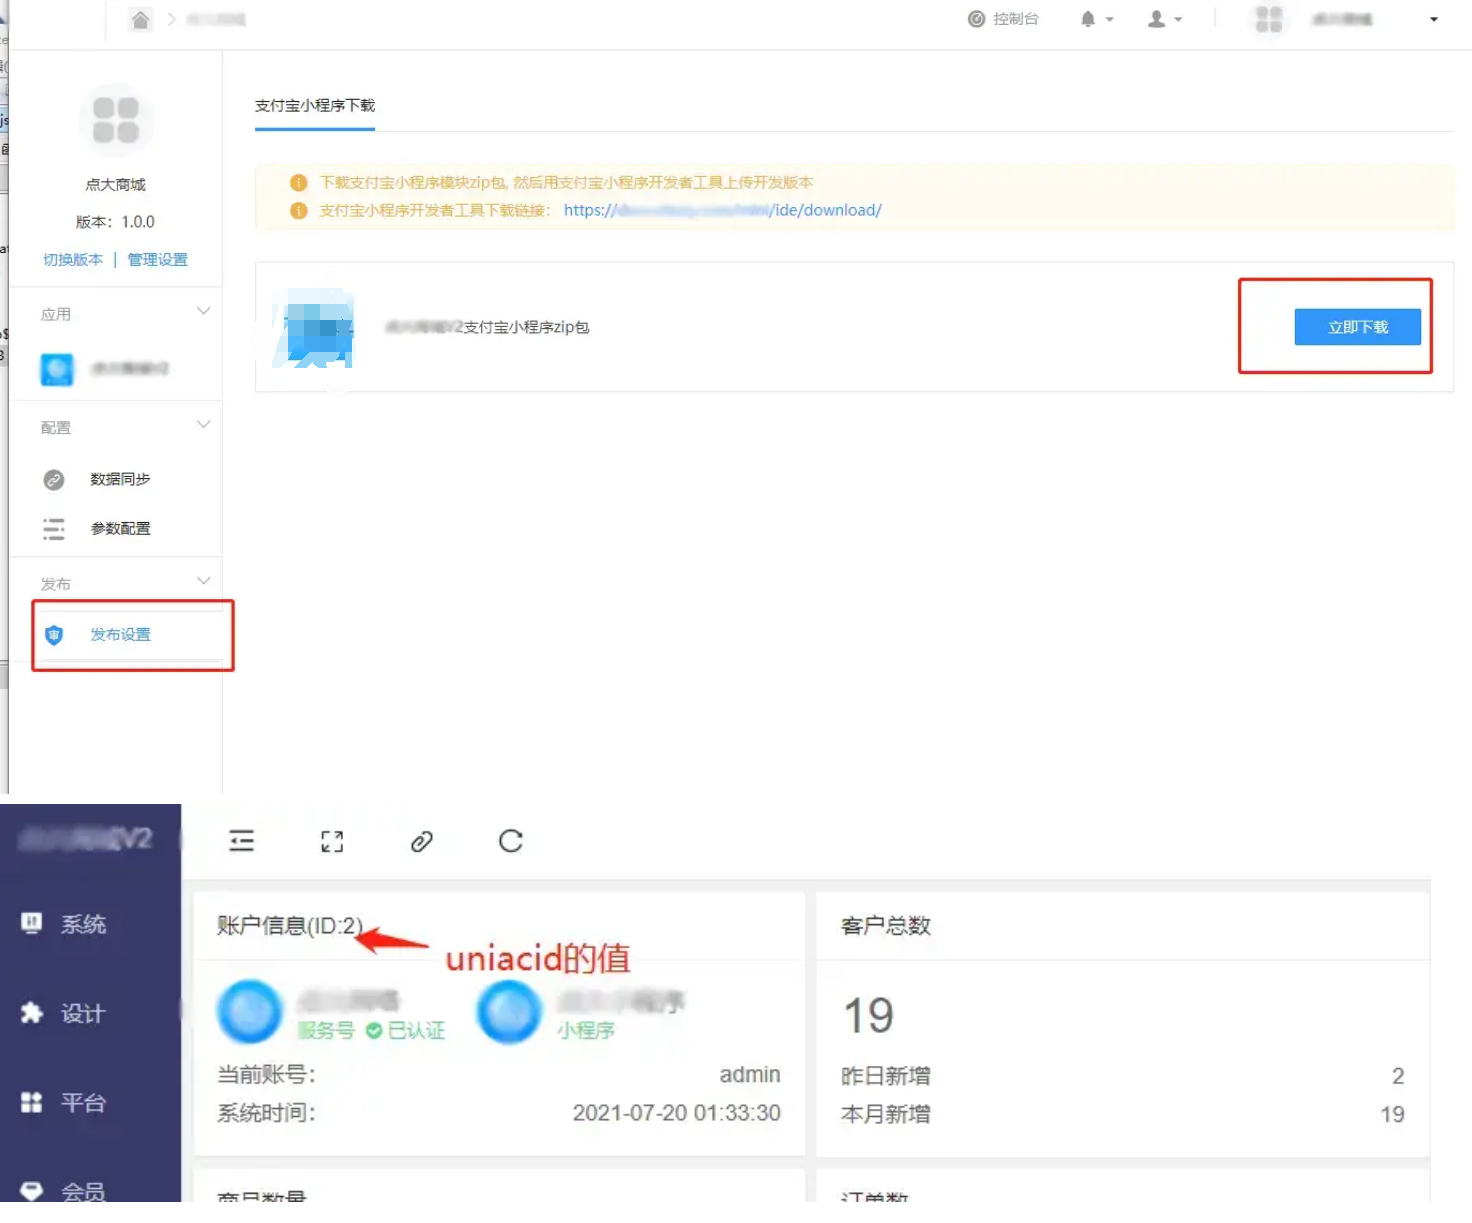
Task: Click the first info icon in yellow notice
Action: click(298, 183)
